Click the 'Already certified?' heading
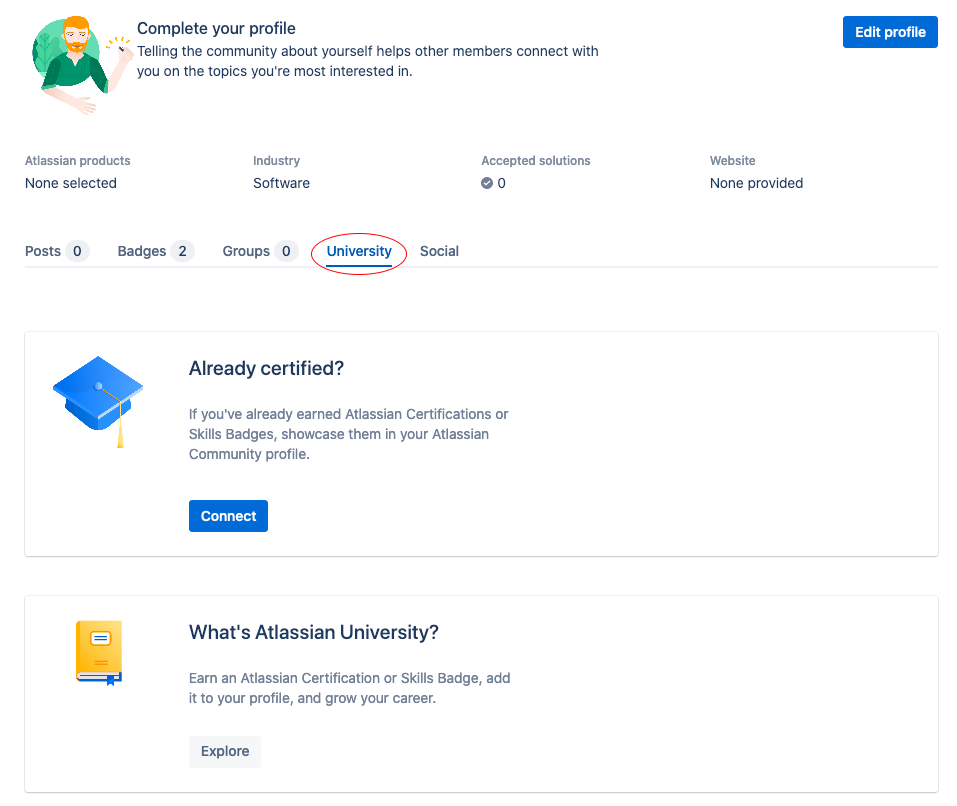 click(266, 369)
